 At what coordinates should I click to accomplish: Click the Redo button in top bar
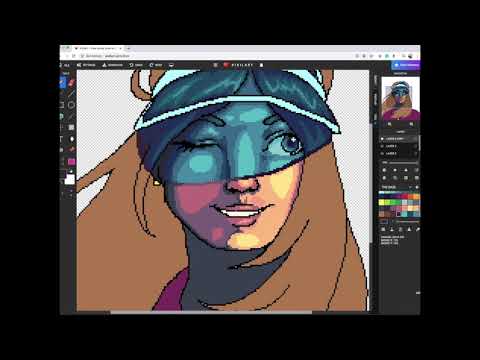pyautogui.click(x=156, y=65)
